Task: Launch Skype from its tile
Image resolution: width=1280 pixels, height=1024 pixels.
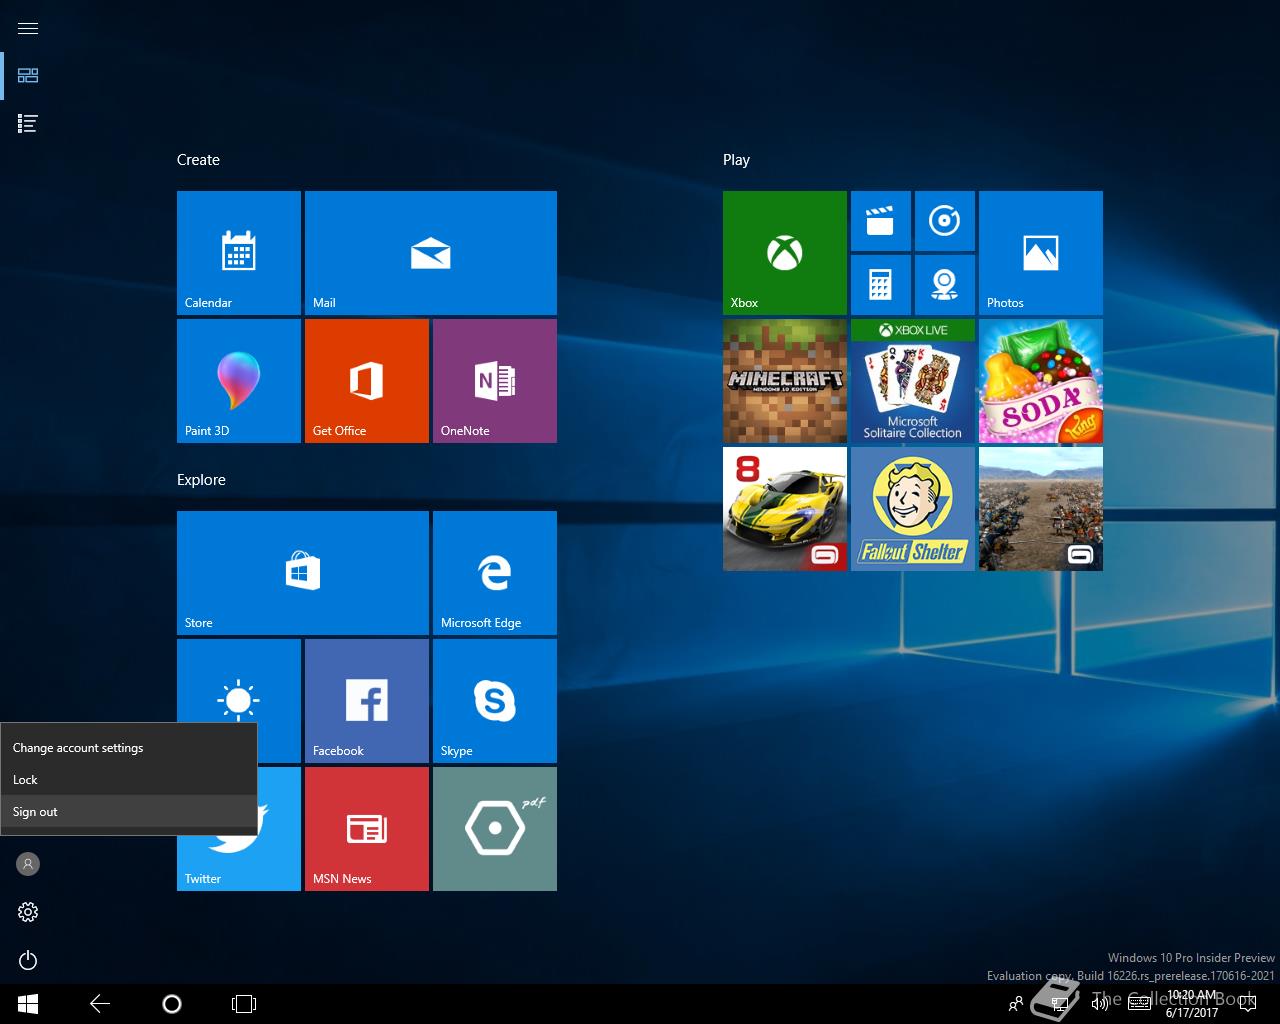Action: [495, 701]
